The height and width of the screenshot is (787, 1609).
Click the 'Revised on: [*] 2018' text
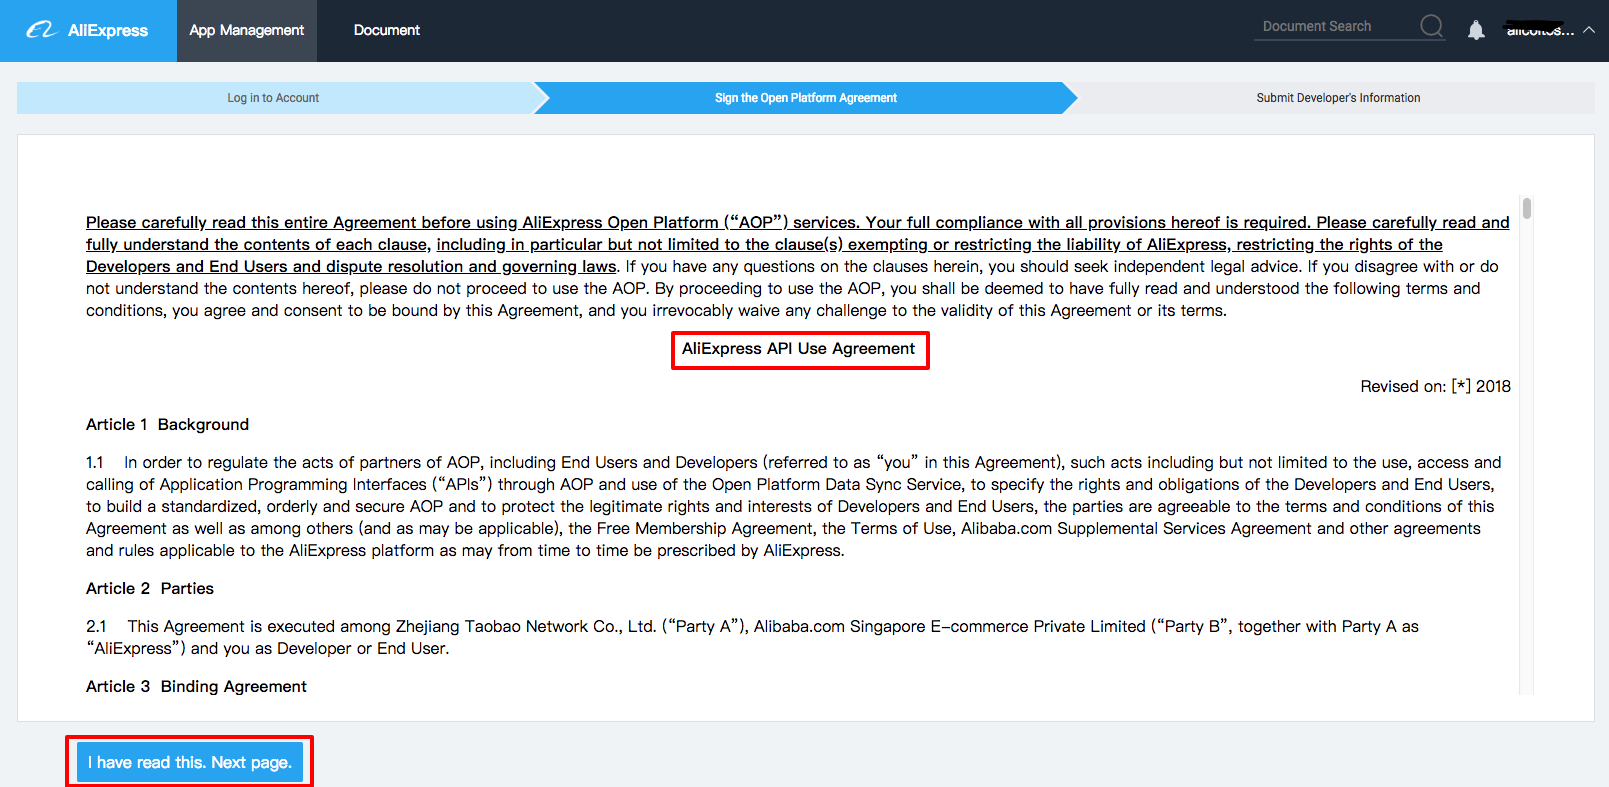point(1435,386)
